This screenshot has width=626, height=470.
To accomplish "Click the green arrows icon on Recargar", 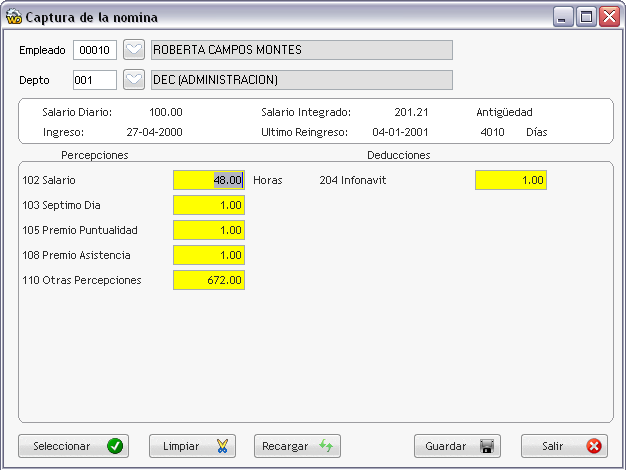I will [326, 445].
